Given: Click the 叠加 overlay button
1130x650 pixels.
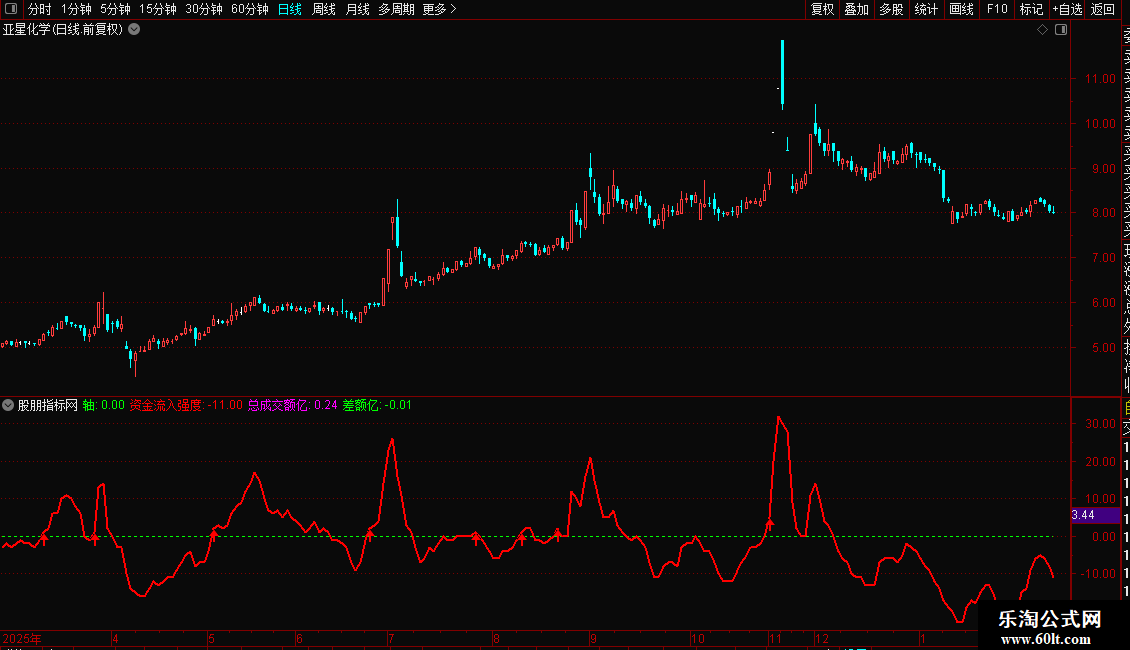Looking at the screenshot, I should [857, 9].
